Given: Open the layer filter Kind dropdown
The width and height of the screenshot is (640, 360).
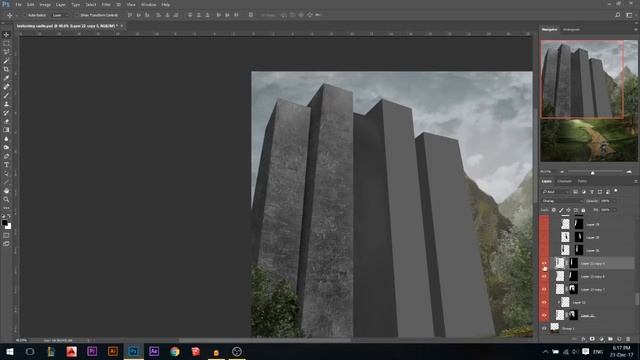Looking at the screenshot, I should point(556,192).
